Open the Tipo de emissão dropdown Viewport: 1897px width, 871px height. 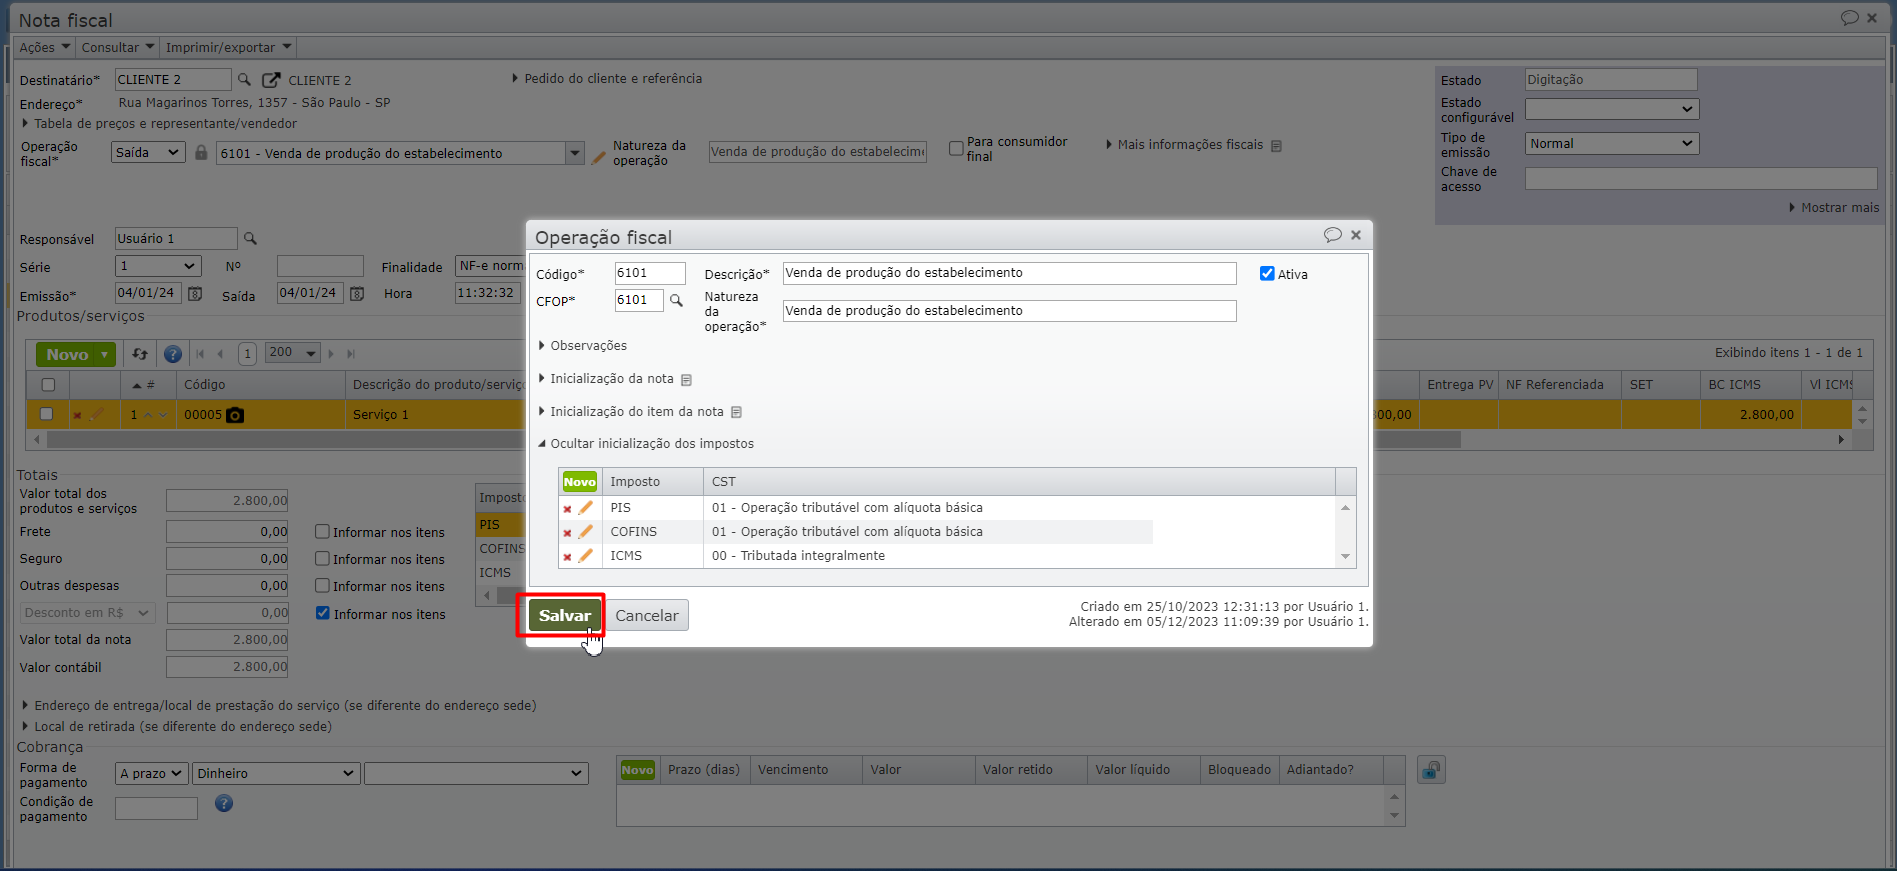point(1611,144)
